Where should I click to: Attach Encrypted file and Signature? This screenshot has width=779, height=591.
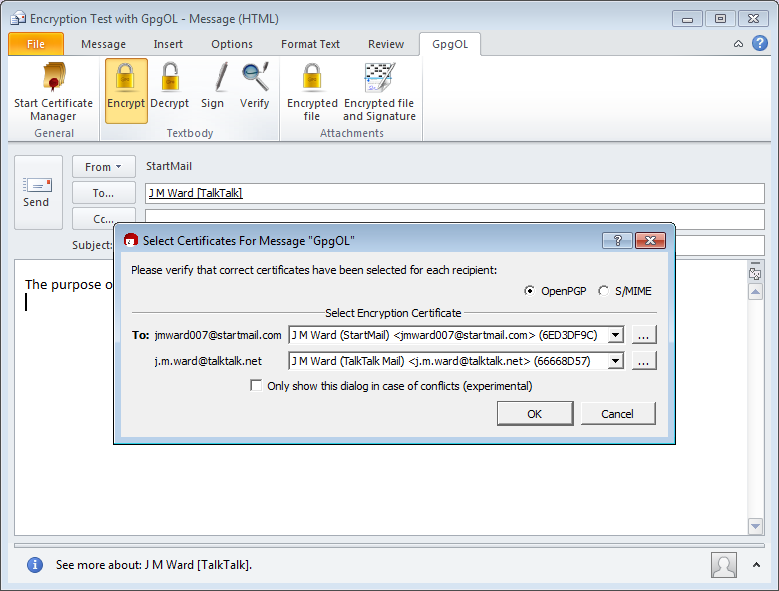pos(379,92)
